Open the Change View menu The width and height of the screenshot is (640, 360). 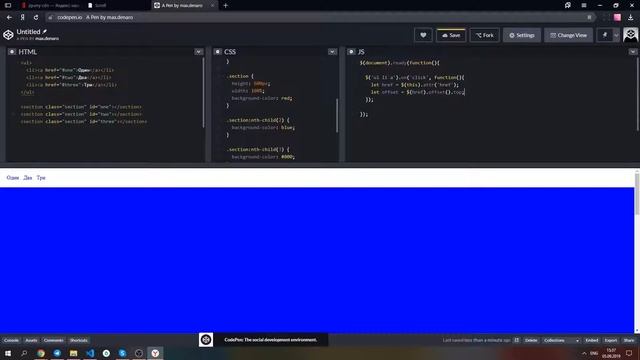click(x=568, y=35)
